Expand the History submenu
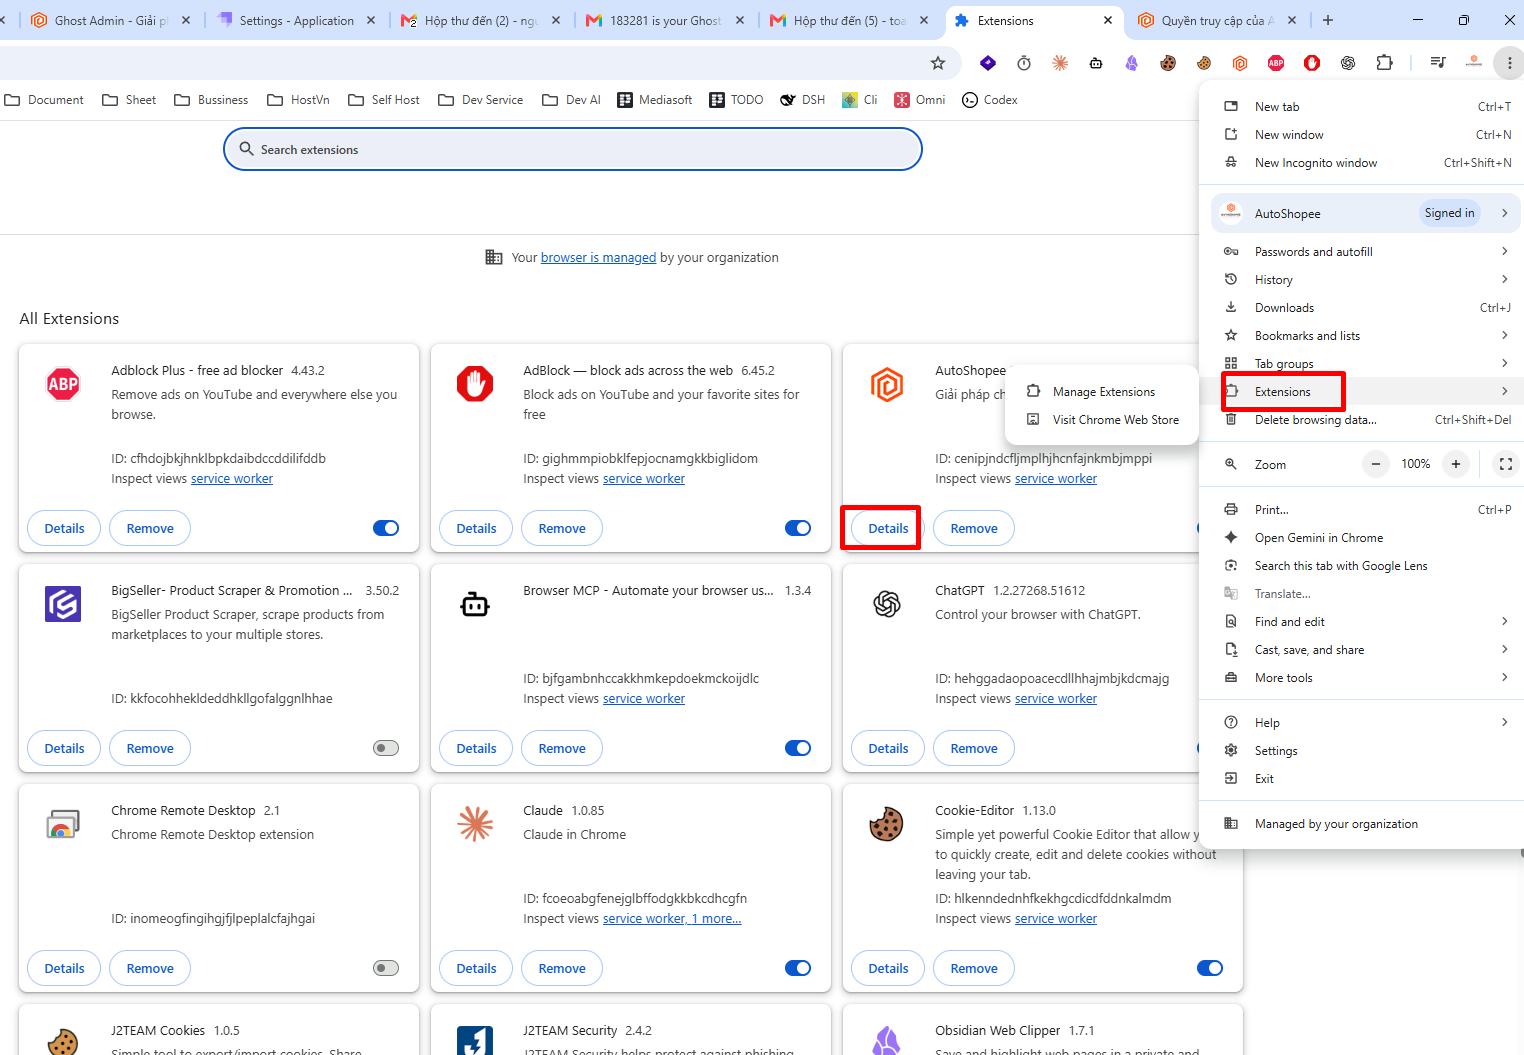 pyautogui.click(x=1504, y=279)
